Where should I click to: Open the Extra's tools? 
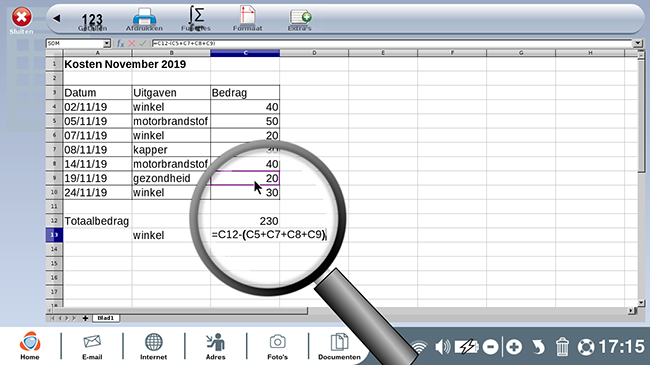300,20
